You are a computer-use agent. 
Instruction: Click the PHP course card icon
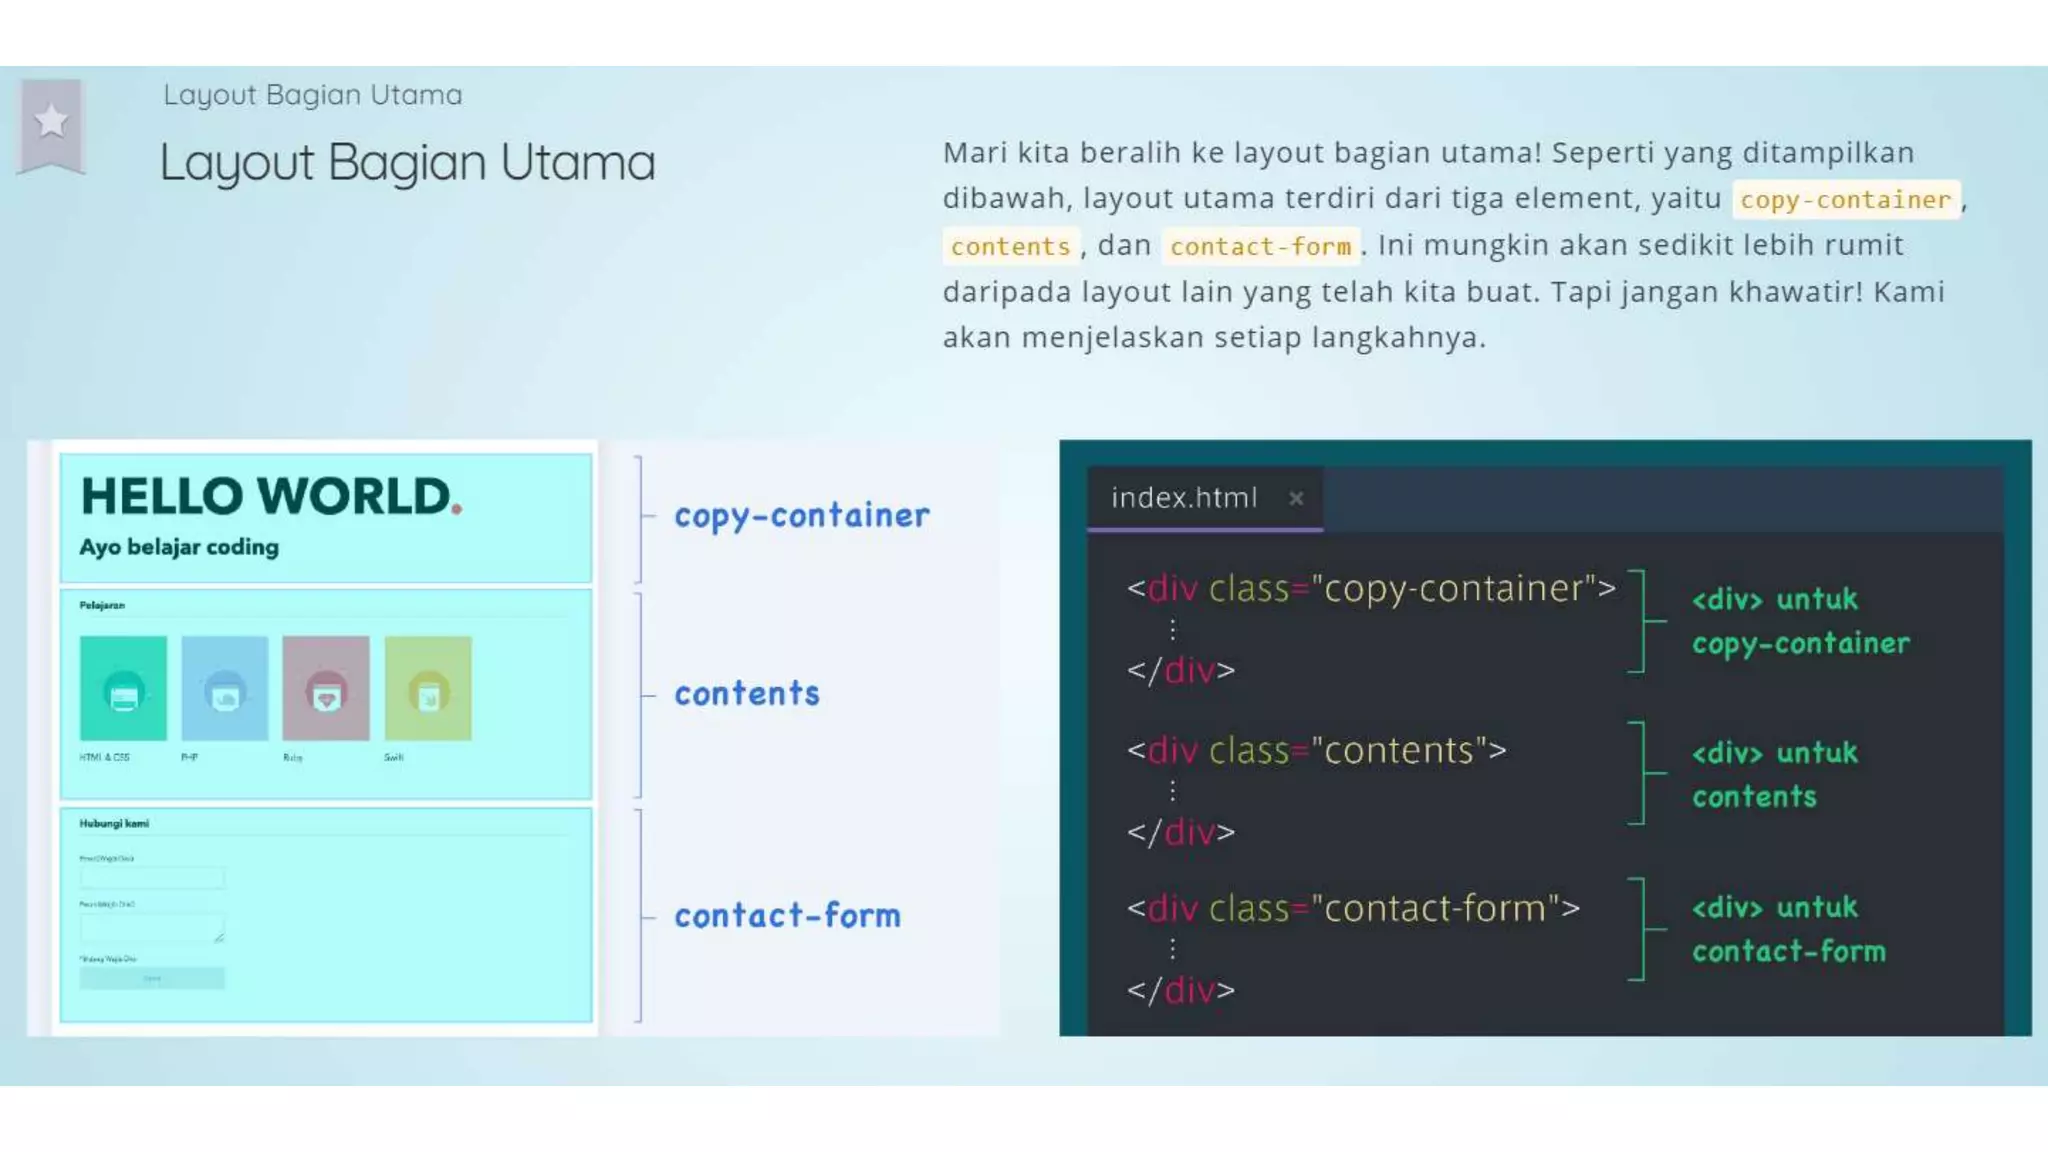coord(225,689)
